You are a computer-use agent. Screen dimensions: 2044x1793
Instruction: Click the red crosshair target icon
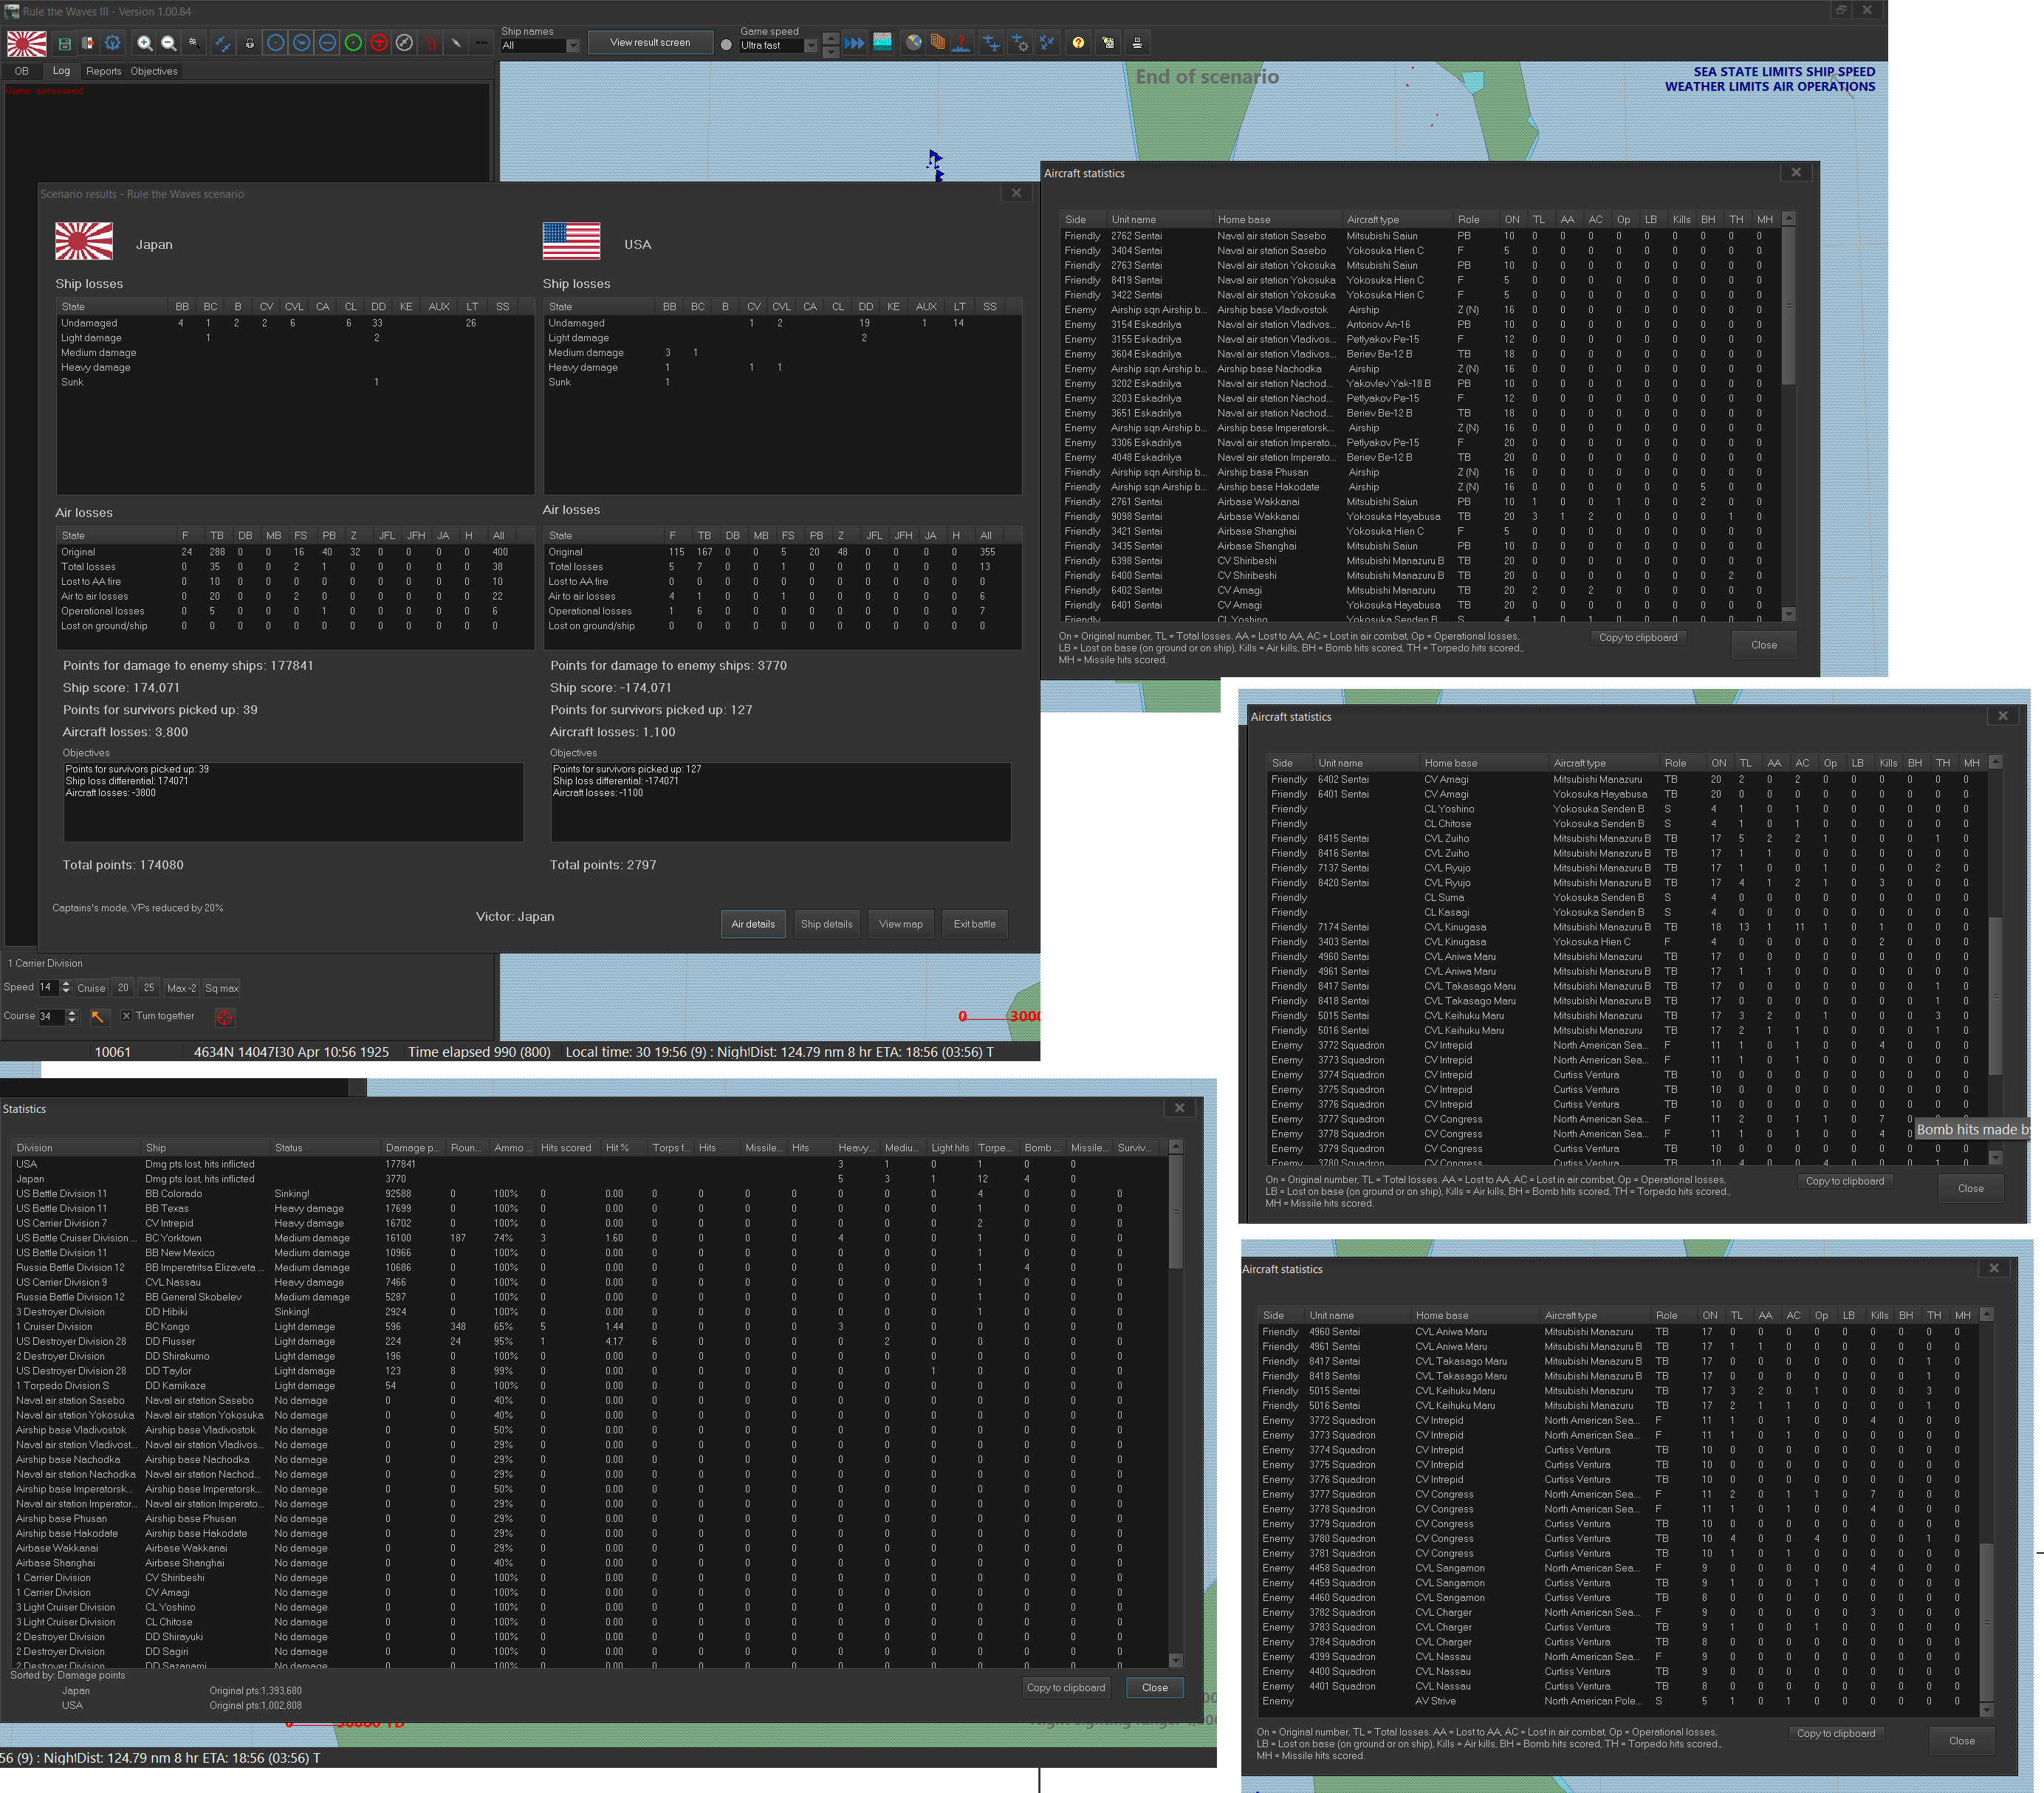[x=224, y=1017]
